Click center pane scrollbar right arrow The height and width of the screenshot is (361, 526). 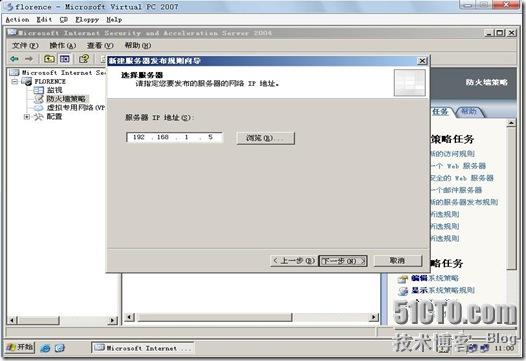374,317
